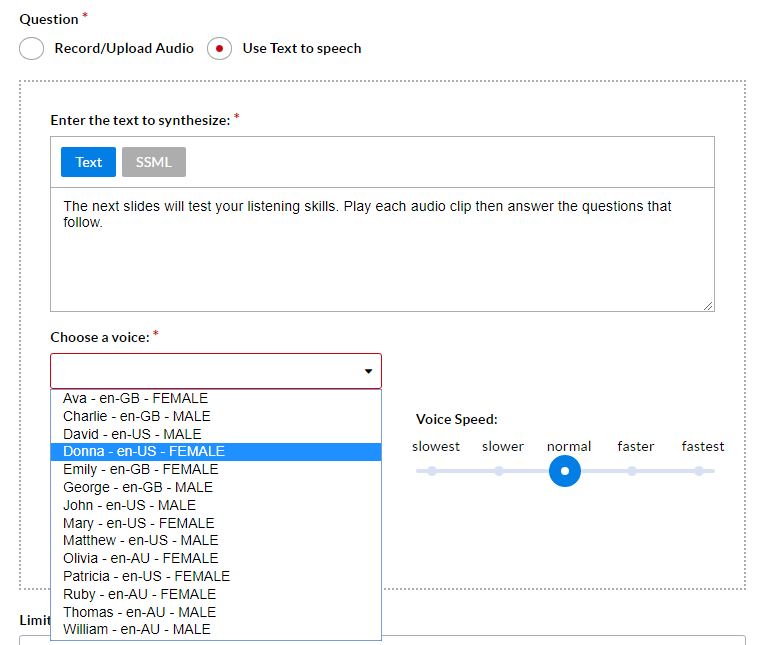The height and width of the screenshot is (645, 762).
Task: Select Olivia en-AU female voice
Action: 140,558
